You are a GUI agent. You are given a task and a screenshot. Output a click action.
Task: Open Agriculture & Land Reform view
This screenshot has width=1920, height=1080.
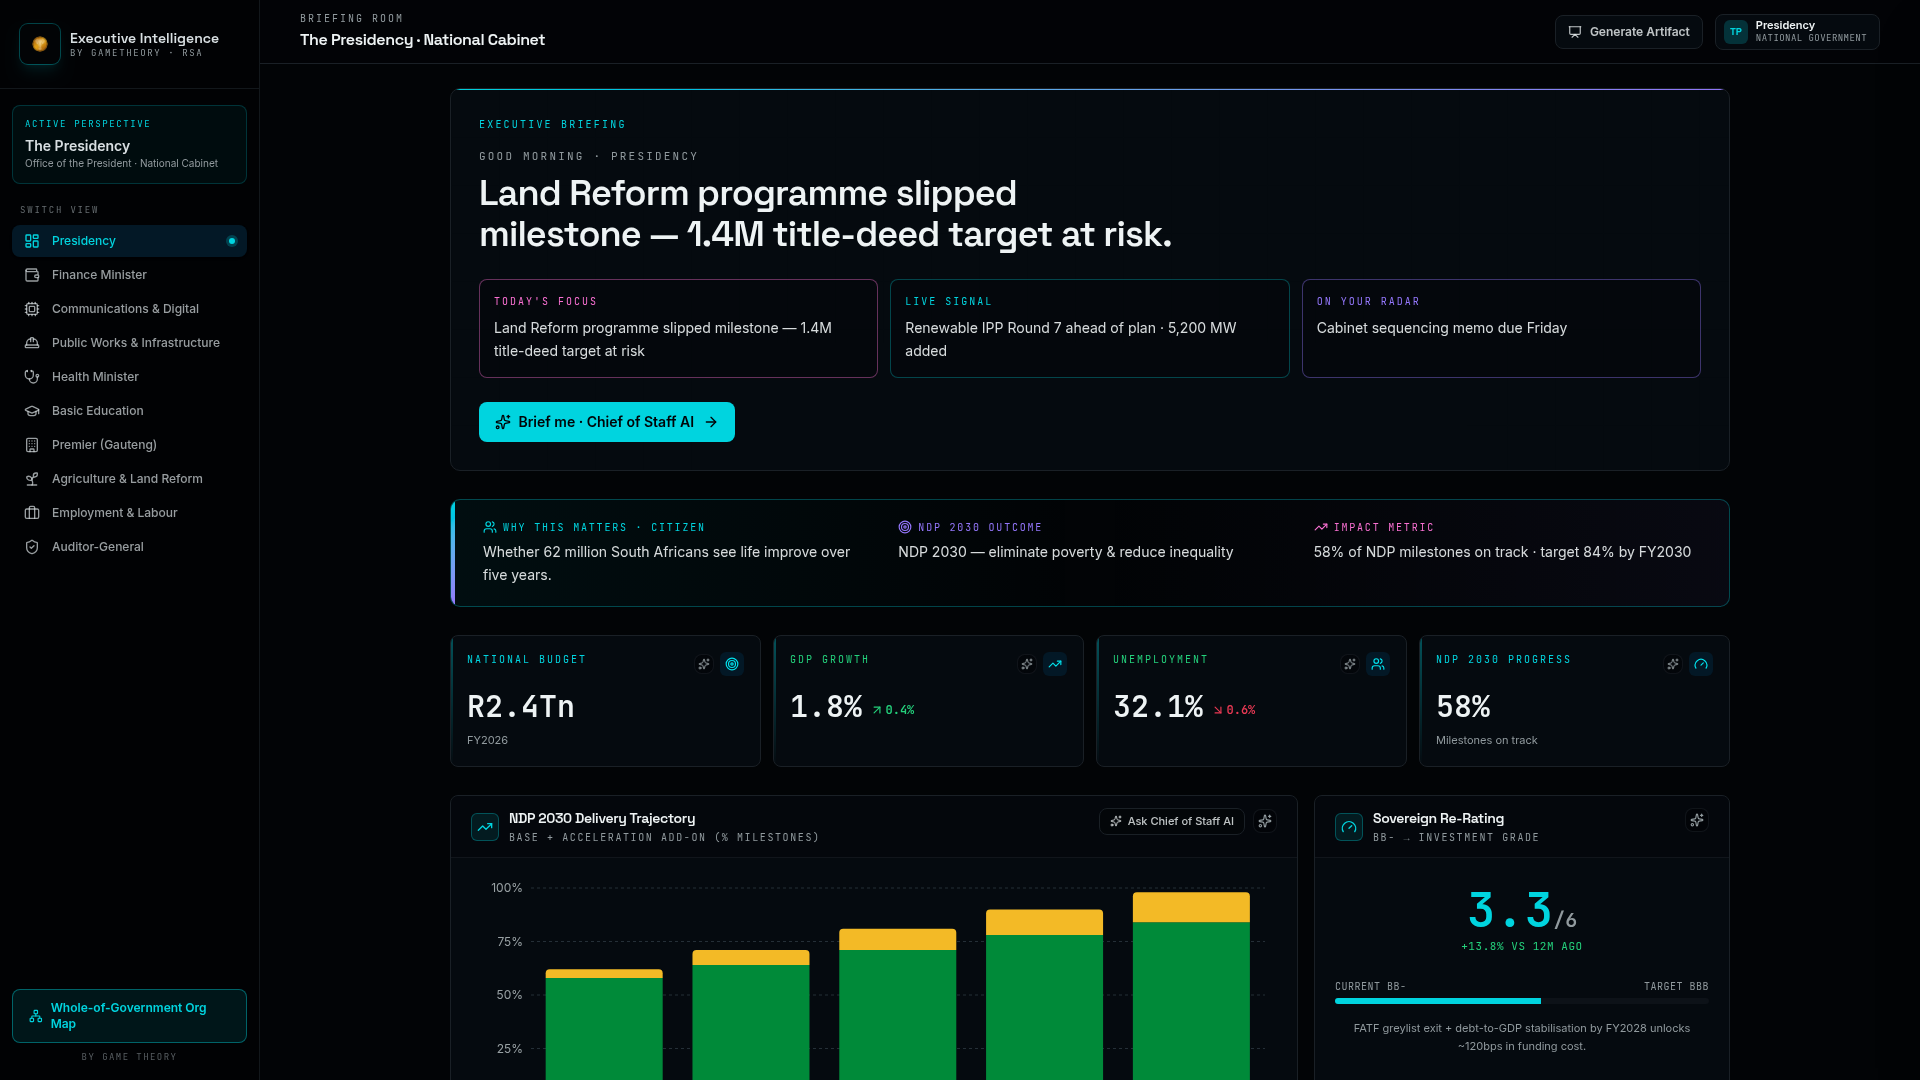pos(129,479)
